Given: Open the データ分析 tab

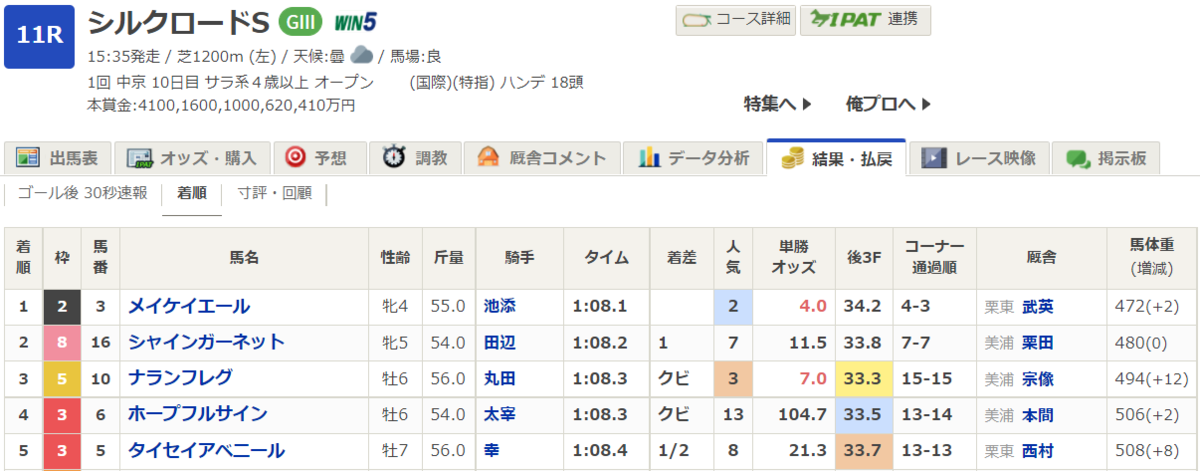Looking at the screenshot, I should point(693,158).
